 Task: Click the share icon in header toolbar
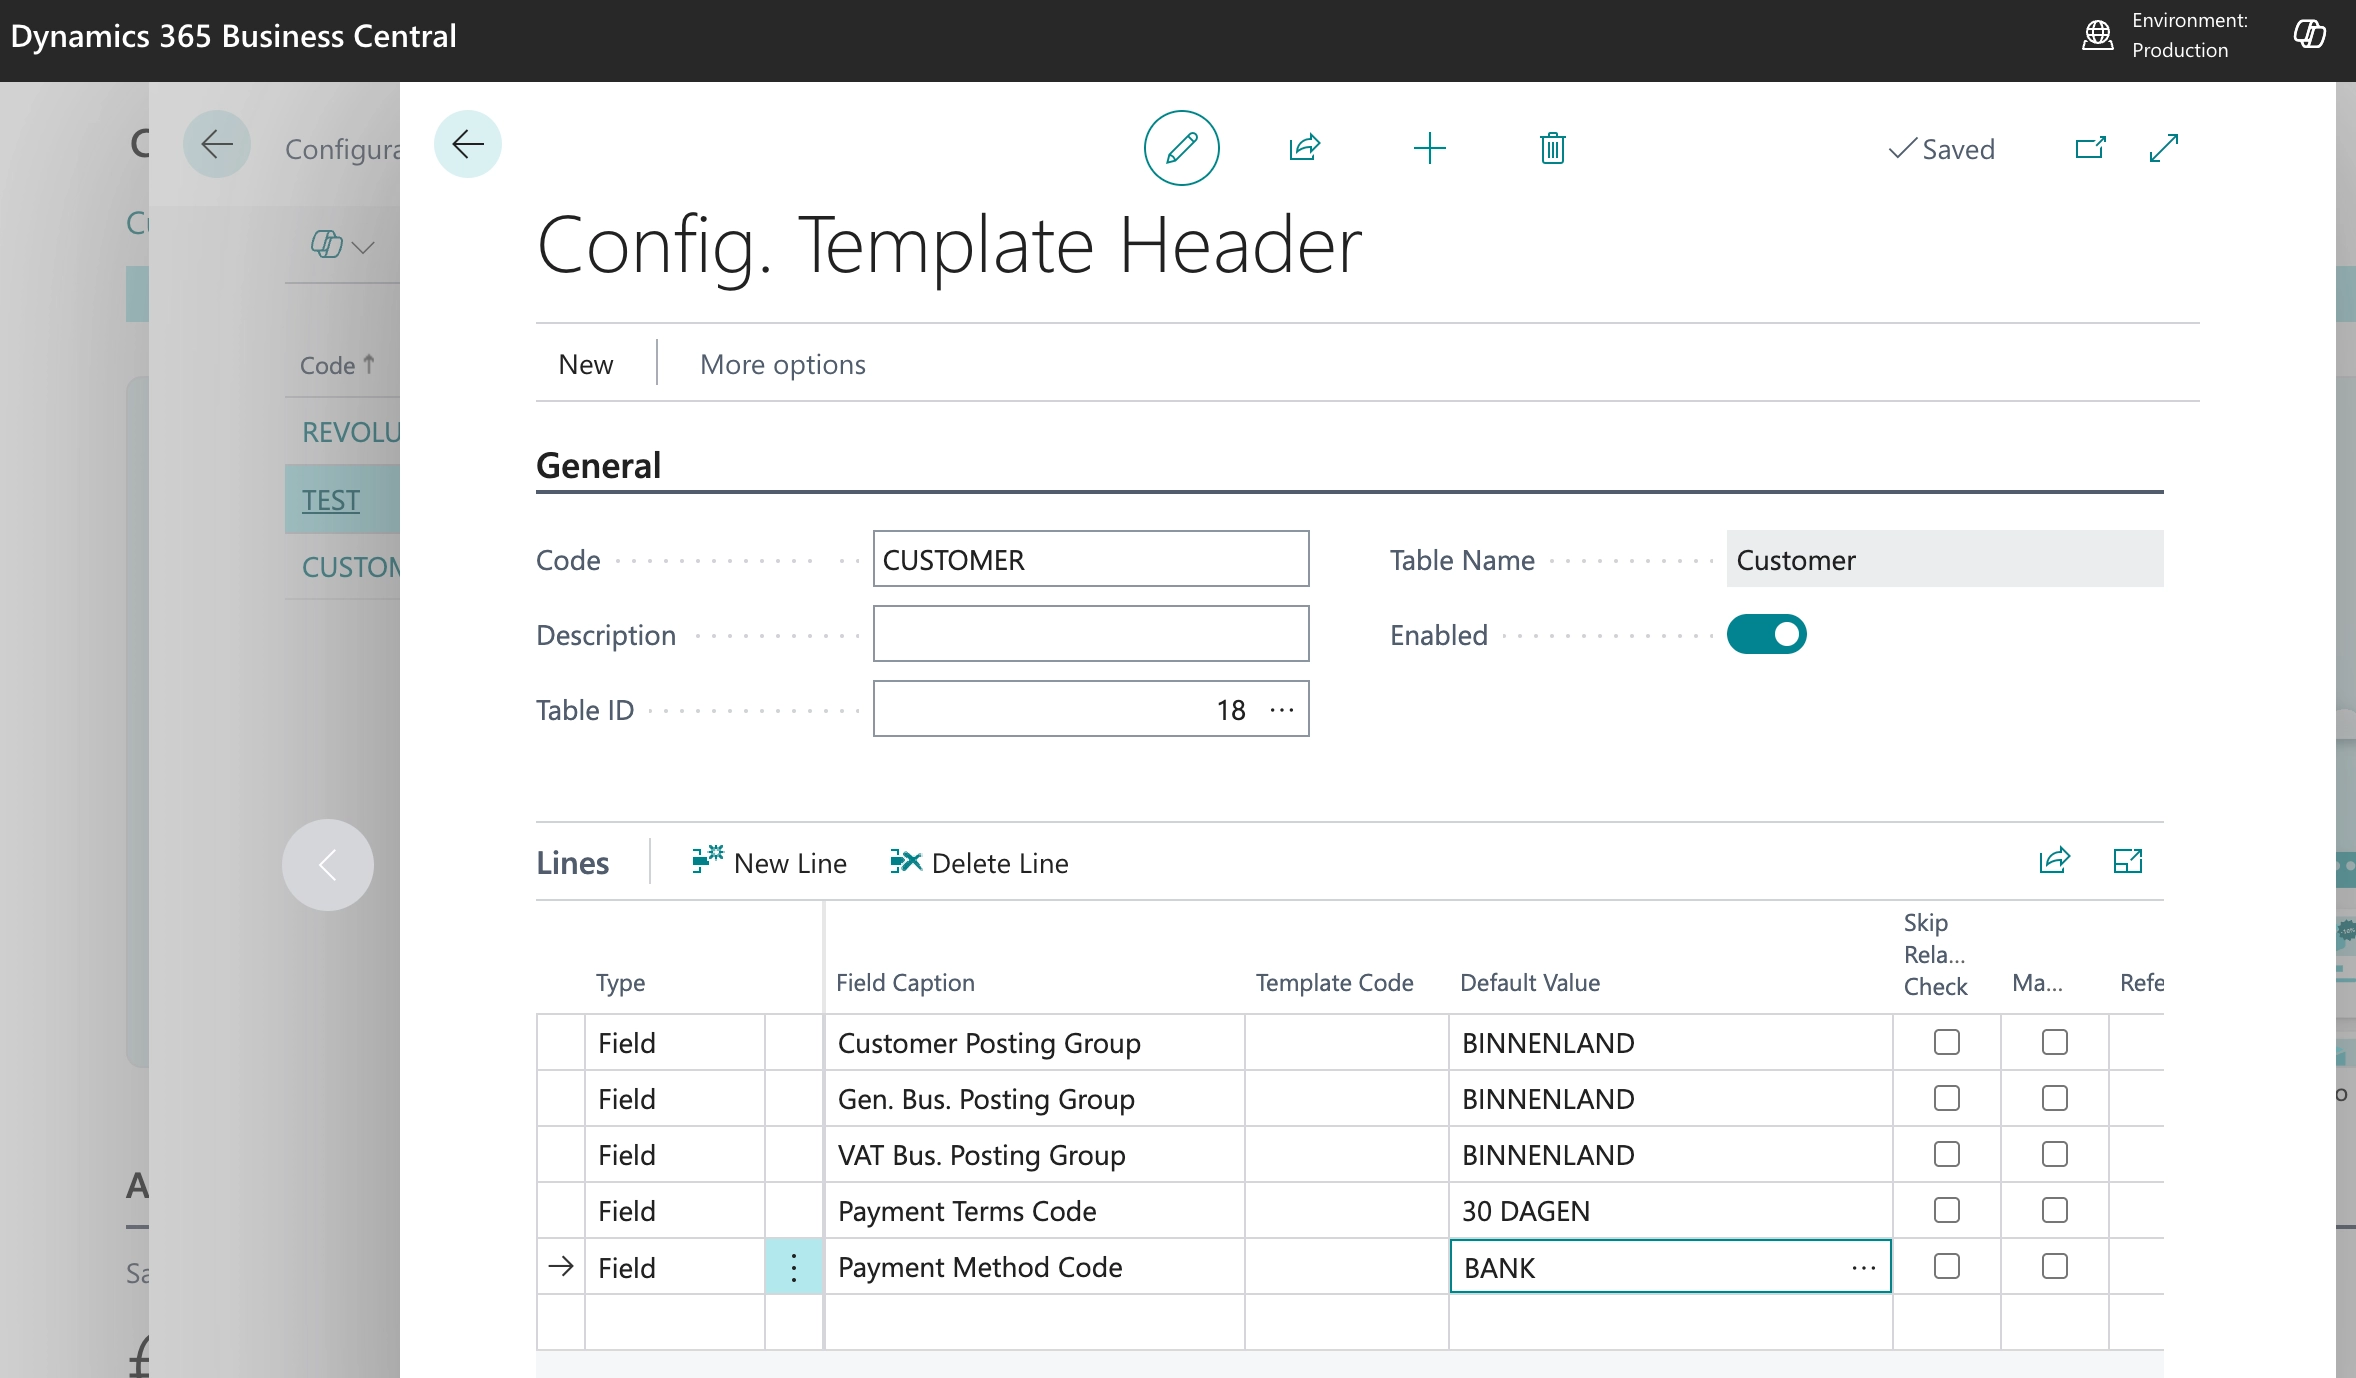click(x=1305, y=148)
